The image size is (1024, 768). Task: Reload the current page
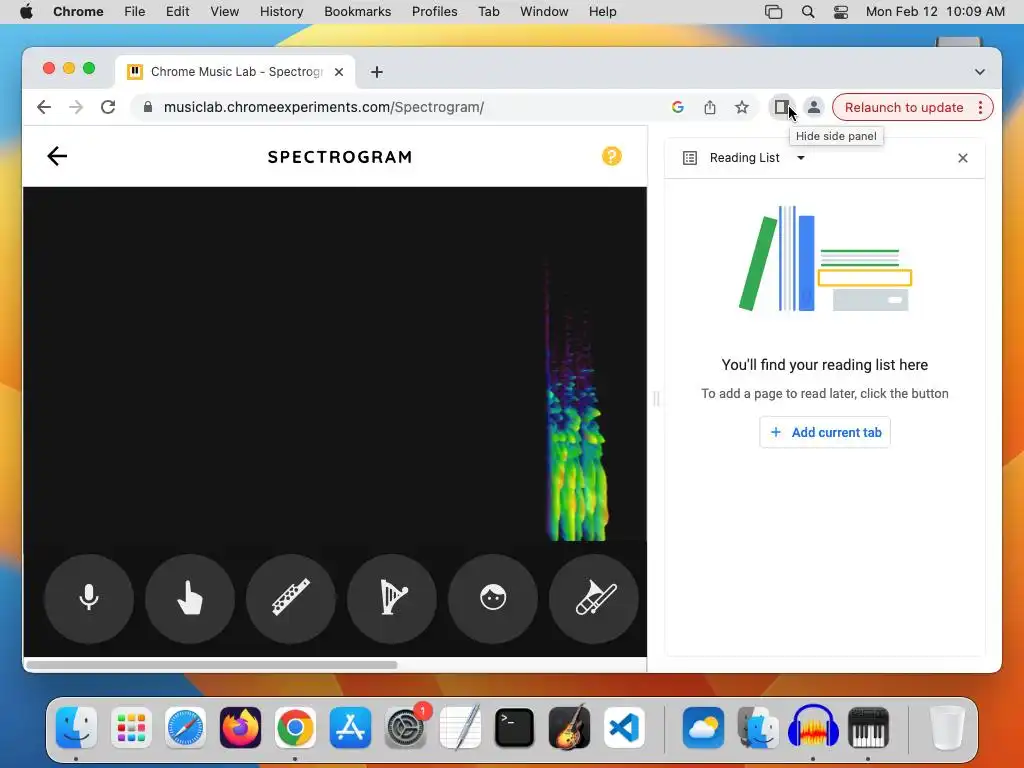108,107
